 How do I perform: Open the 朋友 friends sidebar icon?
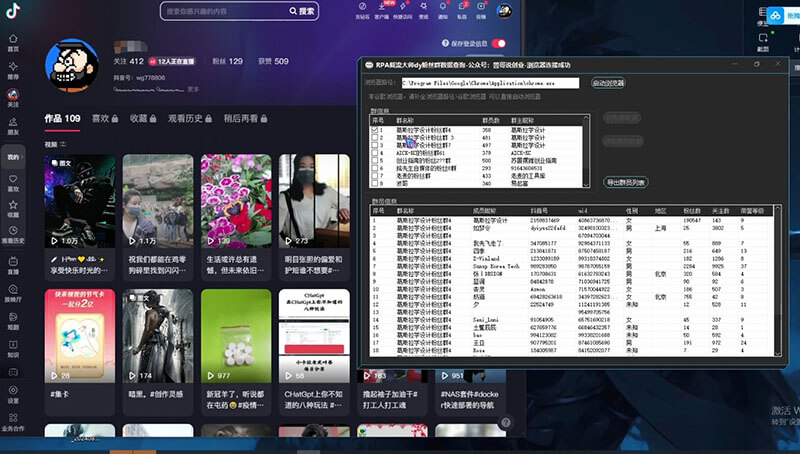(x=13, y=122)
